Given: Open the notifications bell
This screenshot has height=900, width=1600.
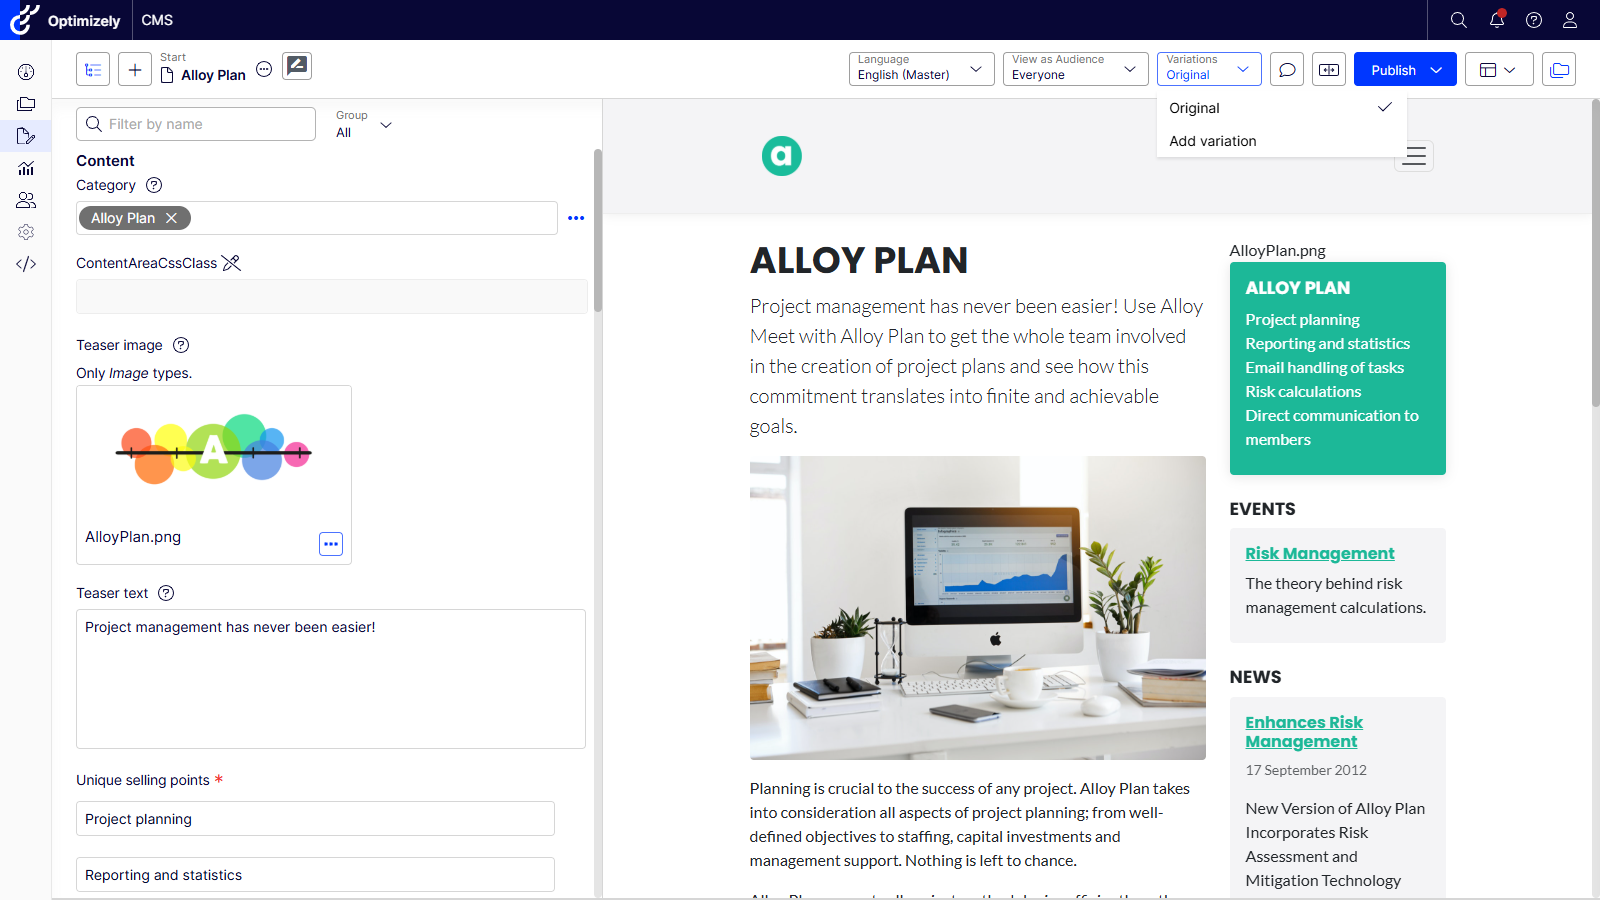Looking at the screenshot, I should coord(1497,20).
